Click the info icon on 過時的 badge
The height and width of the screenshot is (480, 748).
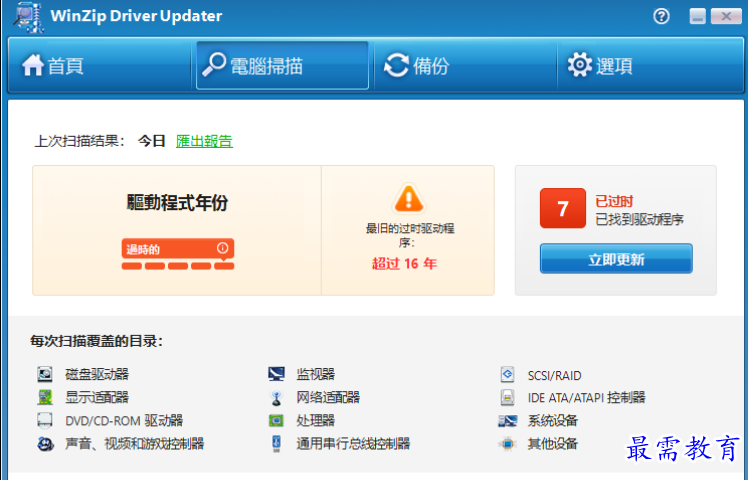pos(222,248)
